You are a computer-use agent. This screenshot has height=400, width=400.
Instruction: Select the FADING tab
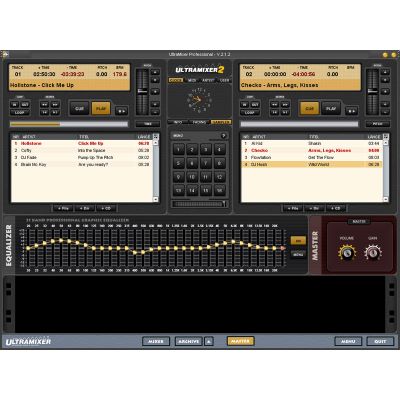click(x=199, y=122)
